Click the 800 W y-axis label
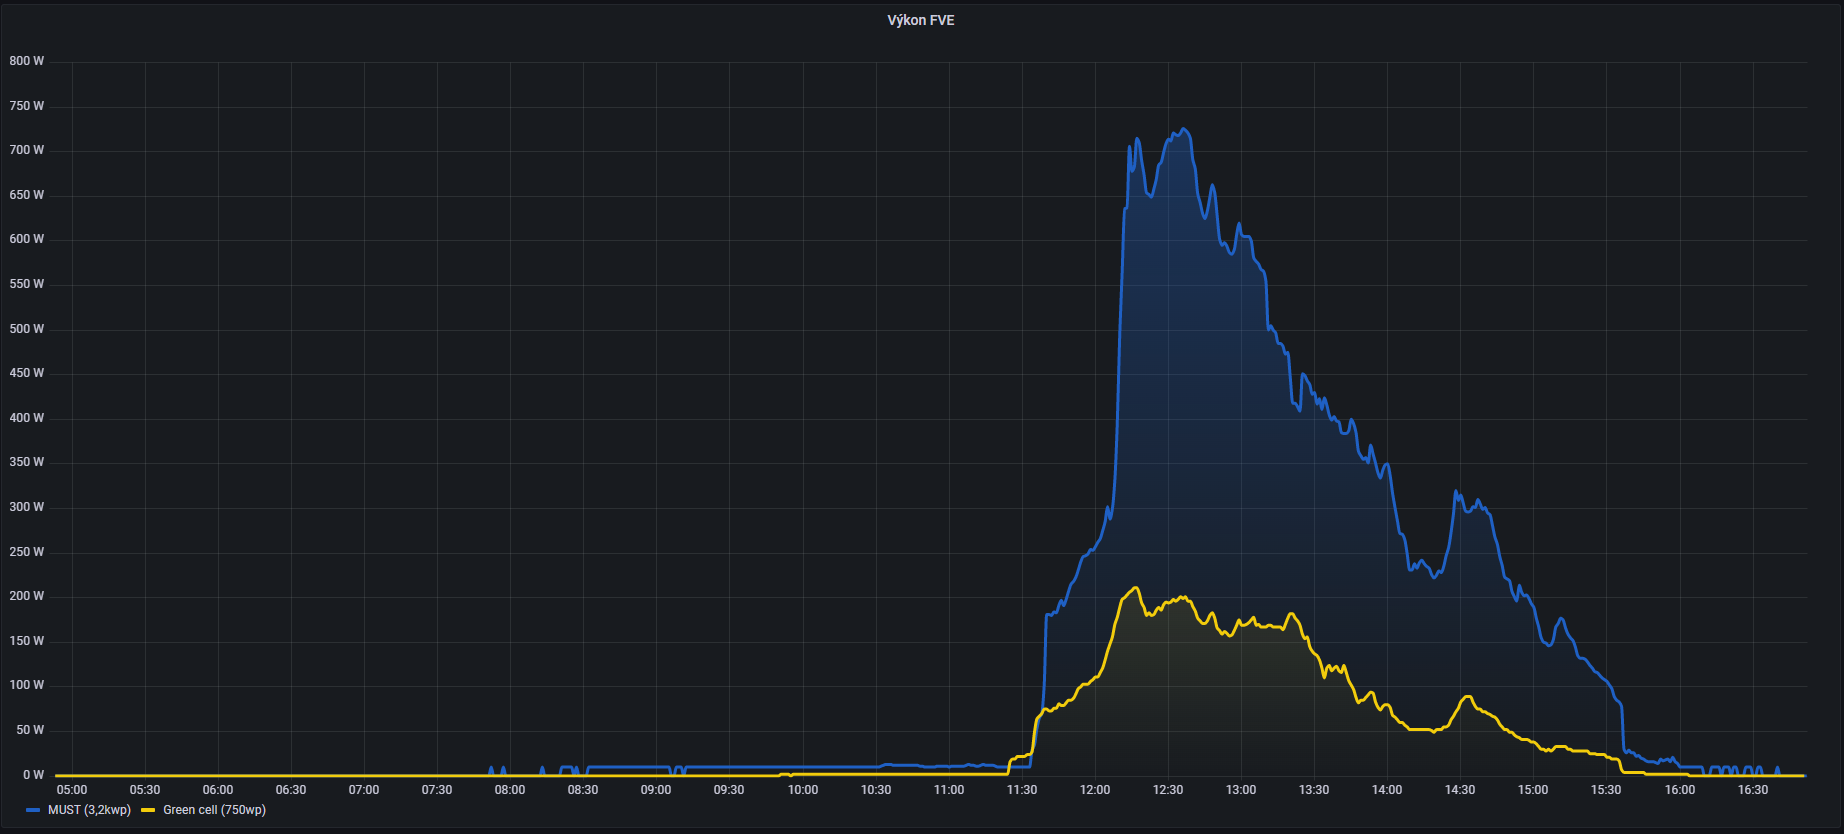The height and width of the screenshot is (834, 1844). point(27,61)
